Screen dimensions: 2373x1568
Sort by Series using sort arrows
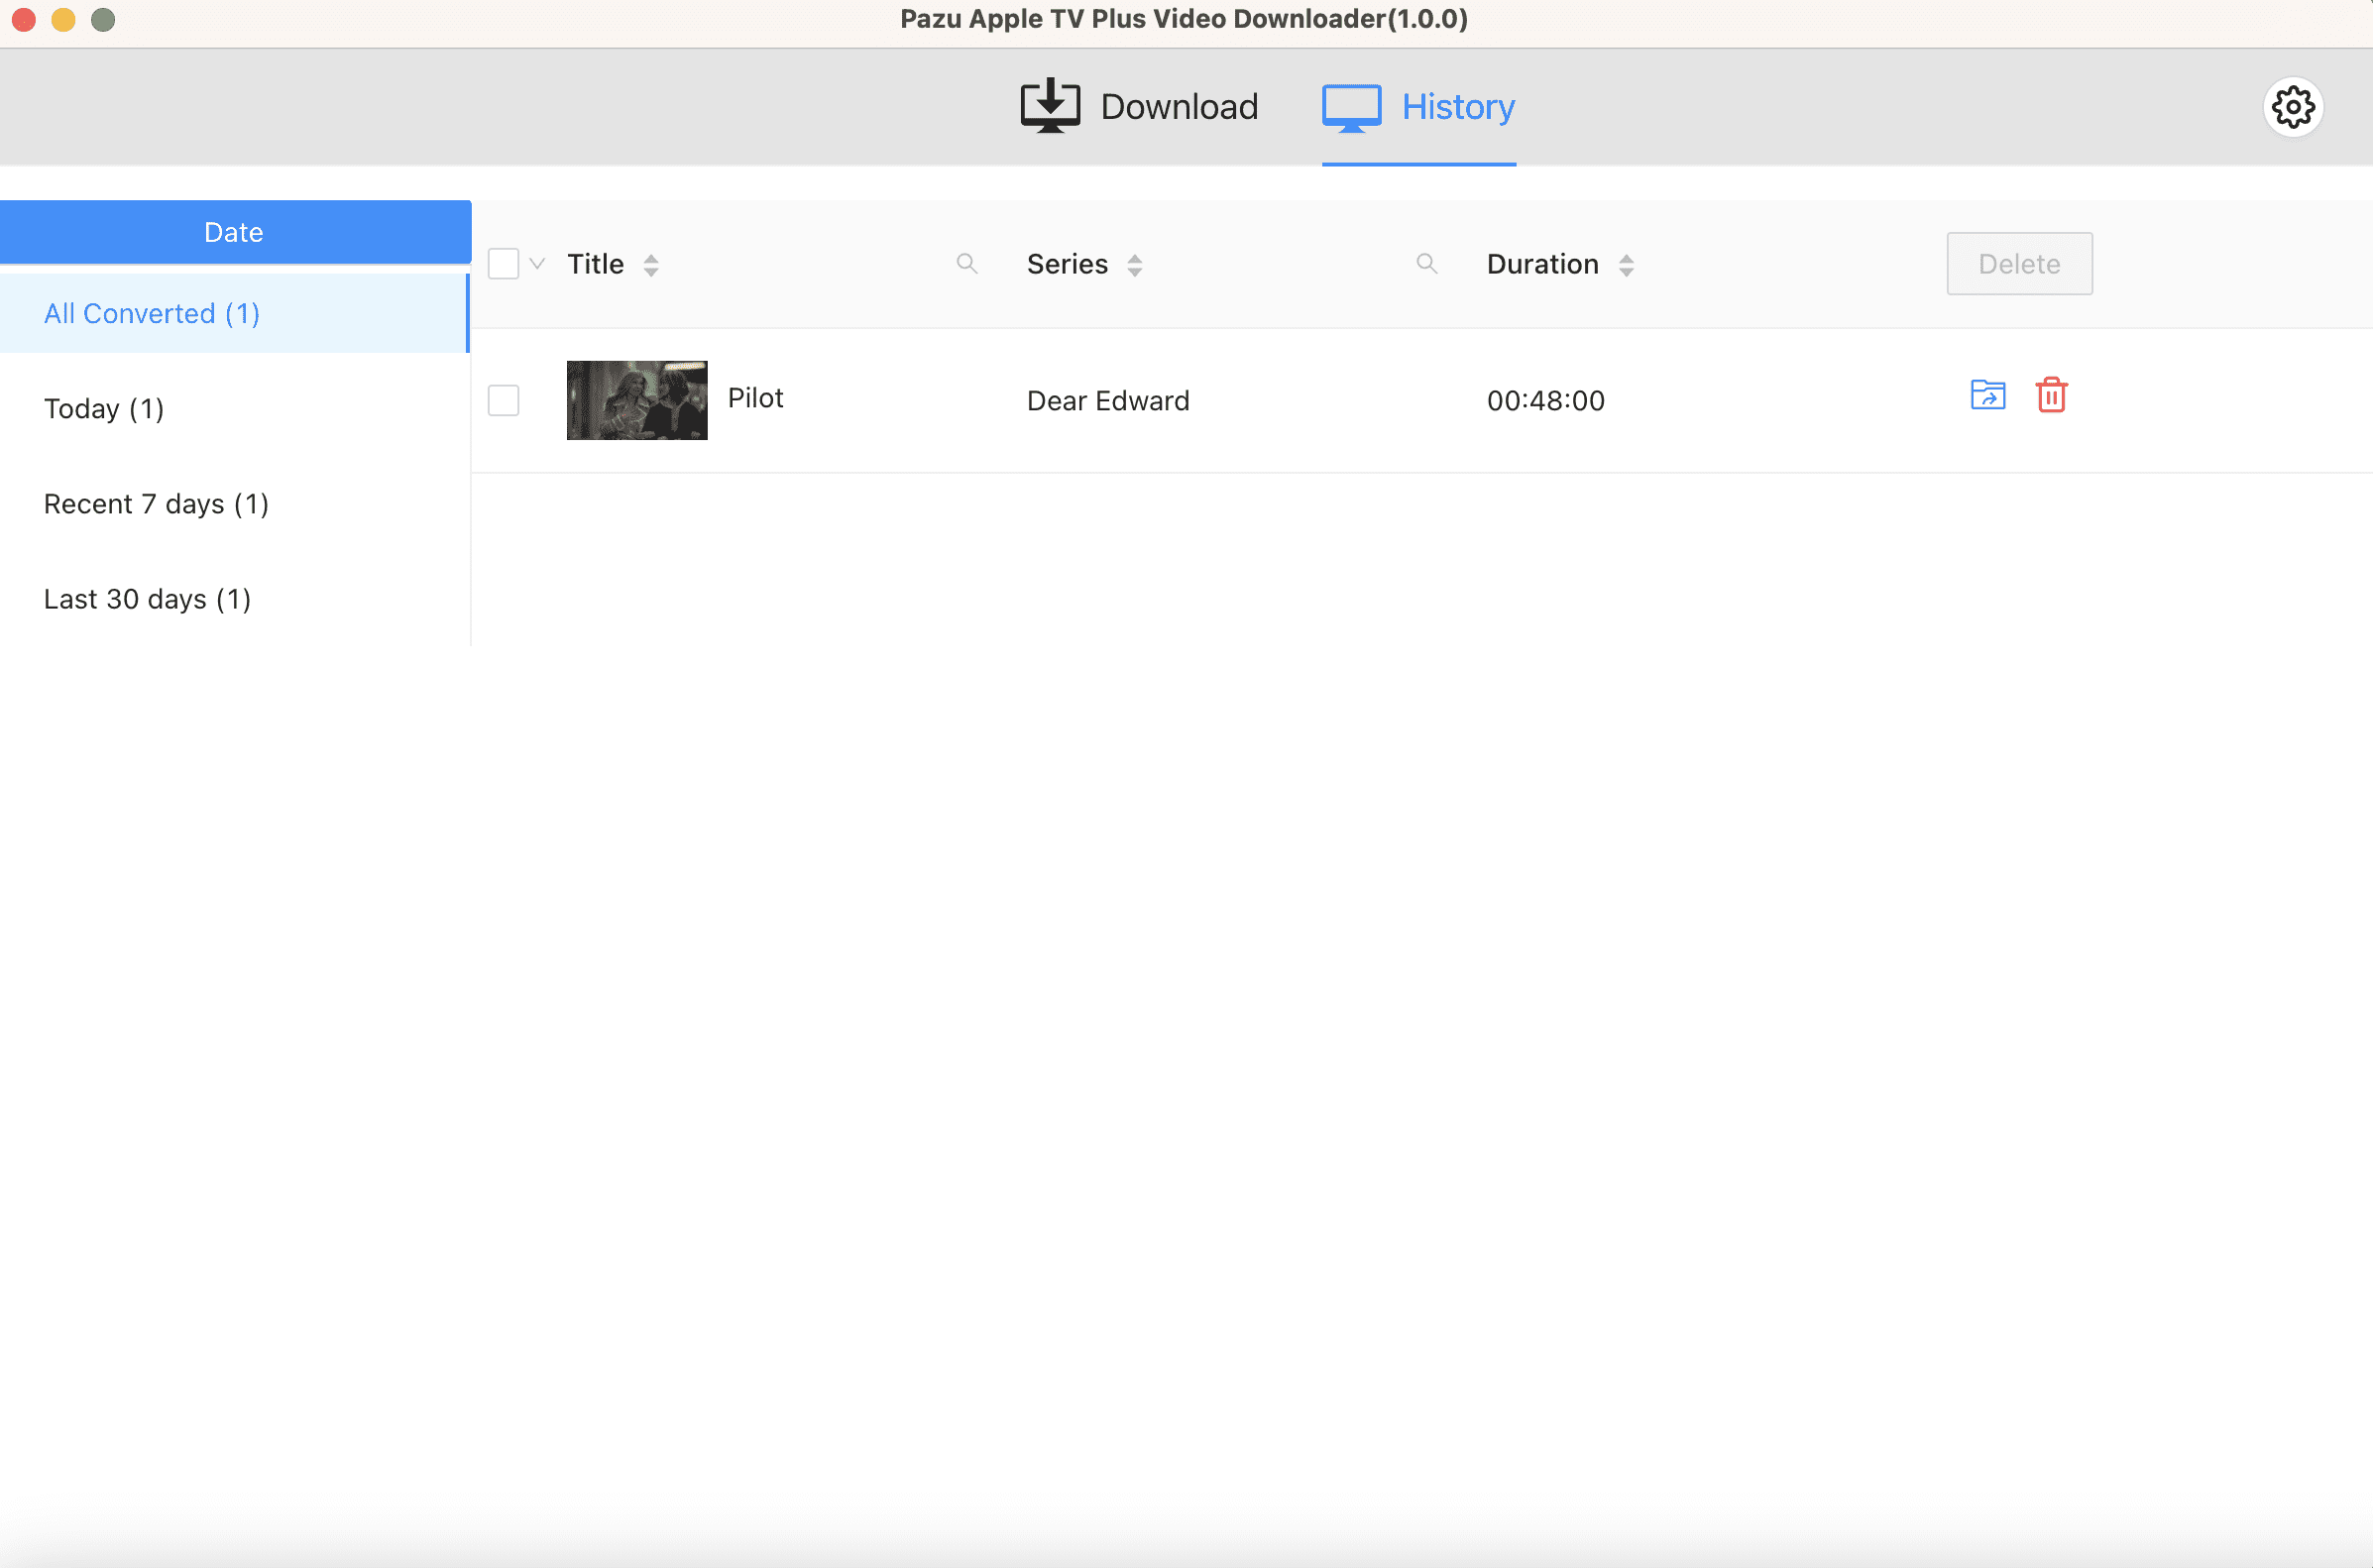pos(1134,265)
